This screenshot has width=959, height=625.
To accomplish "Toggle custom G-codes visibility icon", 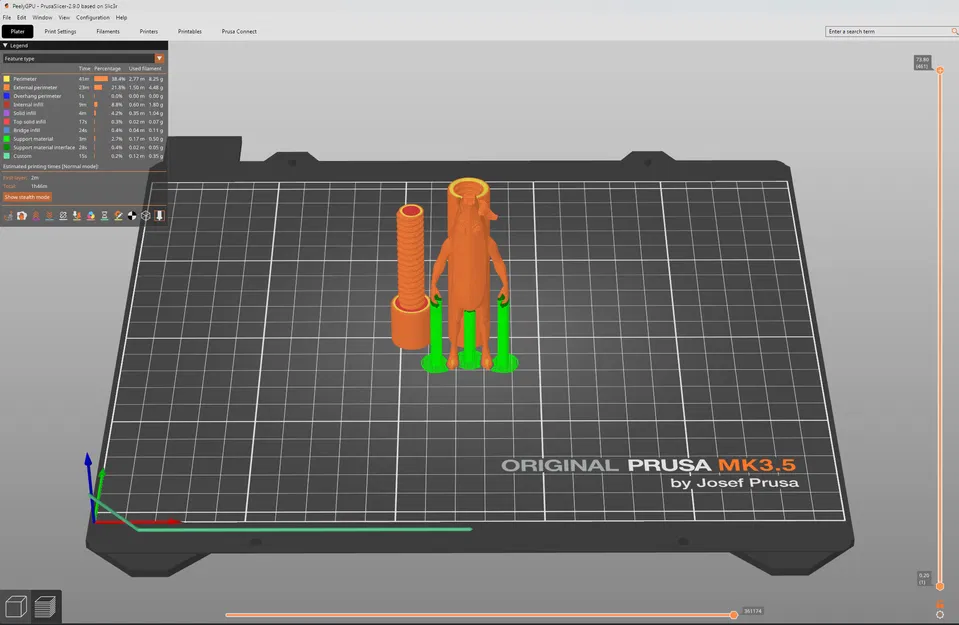I will point(118,216).
